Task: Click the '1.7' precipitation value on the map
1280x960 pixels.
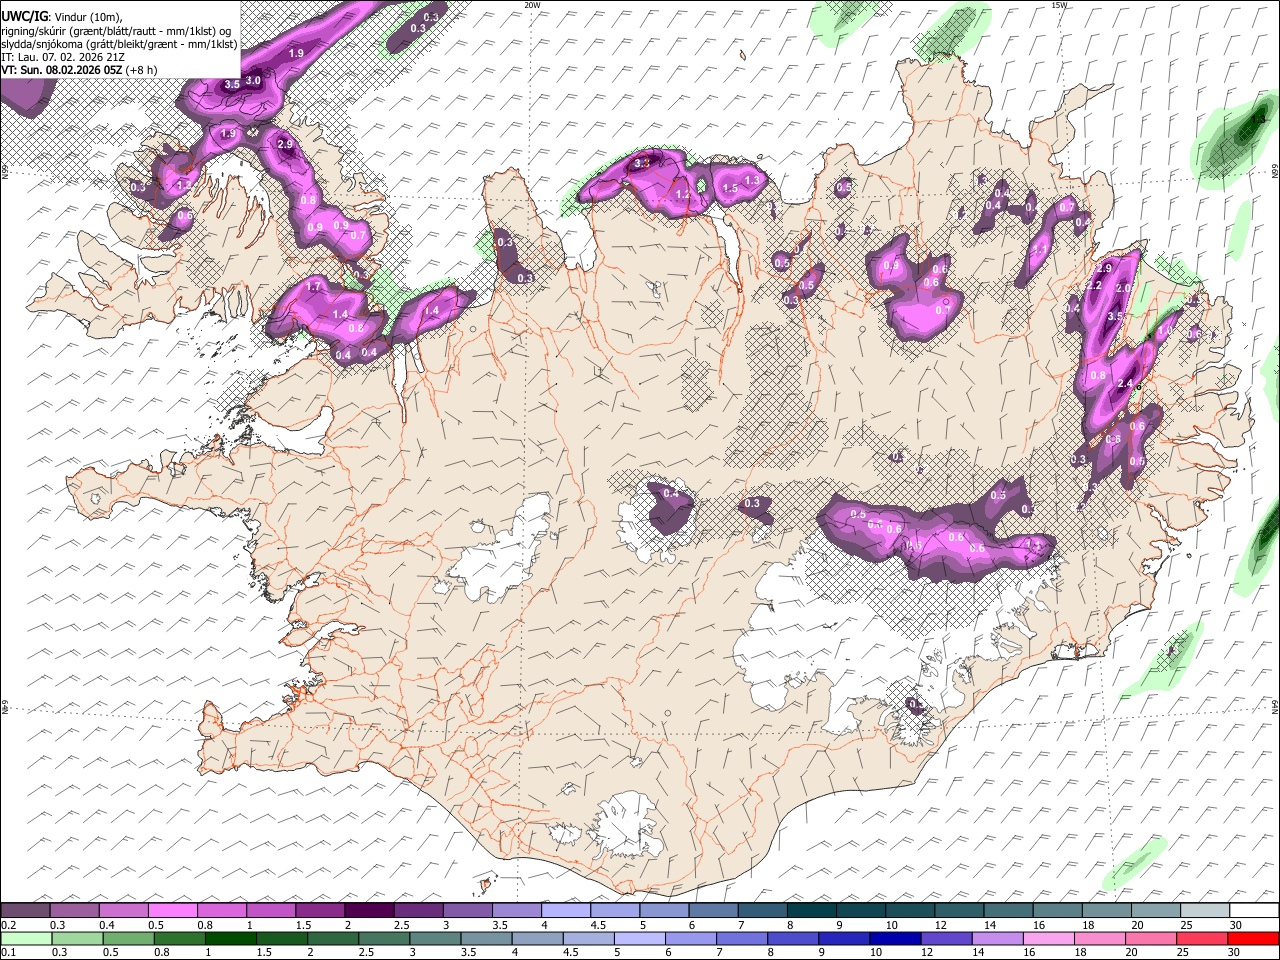Action: [314, 287]
